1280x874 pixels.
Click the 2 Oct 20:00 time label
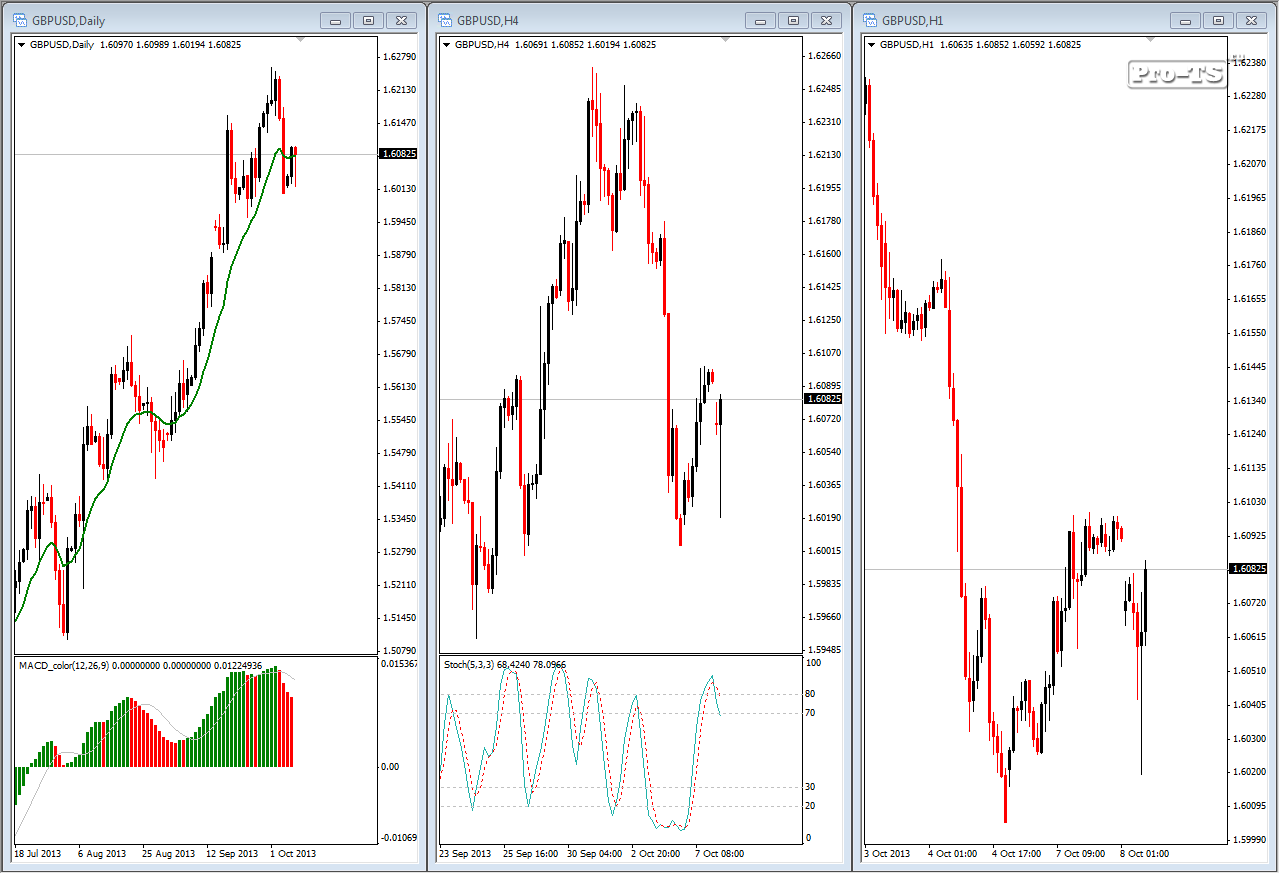coord(658,854)
